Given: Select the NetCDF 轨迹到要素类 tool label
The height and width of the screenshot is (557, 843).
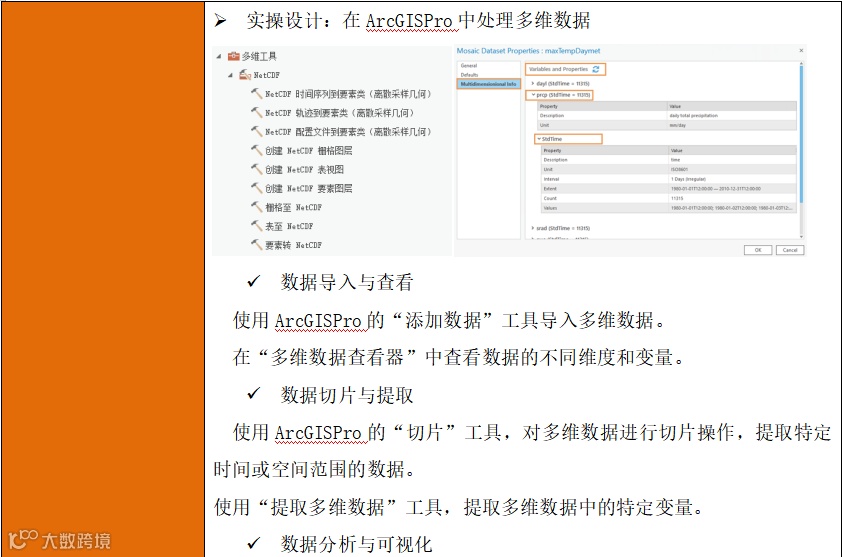Looking at the screenshot, I should tap(340, 113).
